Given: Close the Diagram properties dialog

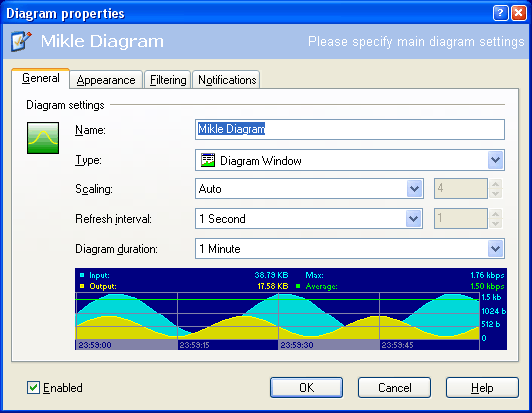Looking at the screenshot, I should (x=519, y=13).
